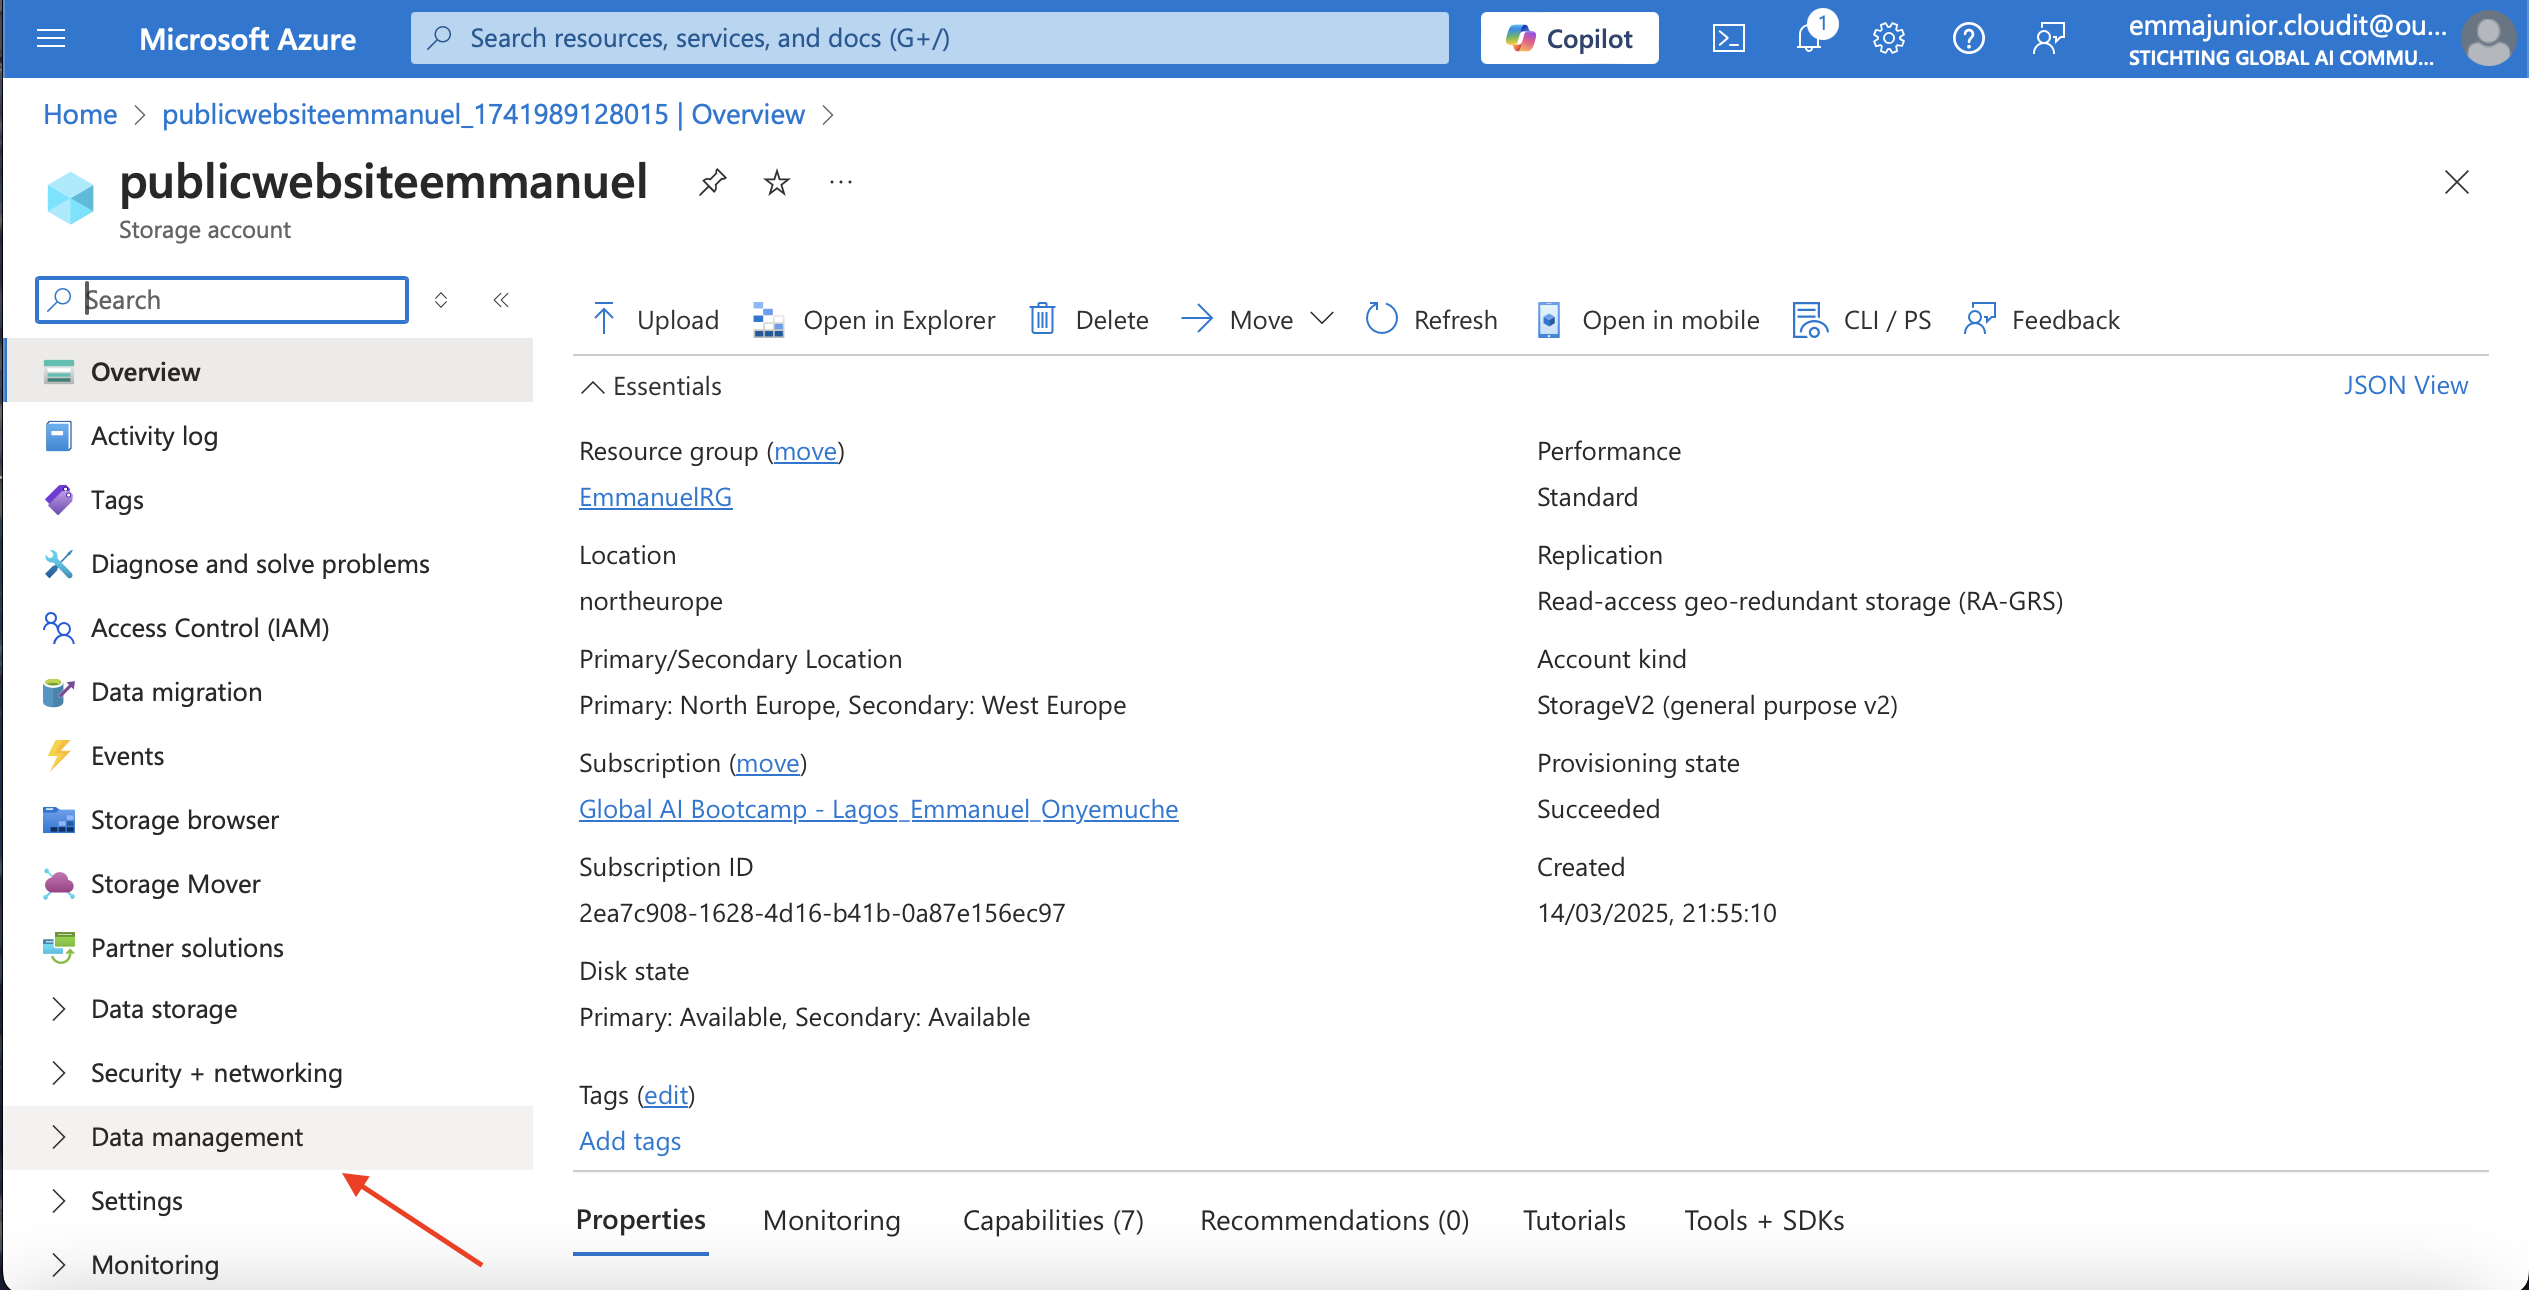This screenshot has height=1290, width=2529.
Task: Click the Microsoft Azure logo text
Action: (247, 39)
